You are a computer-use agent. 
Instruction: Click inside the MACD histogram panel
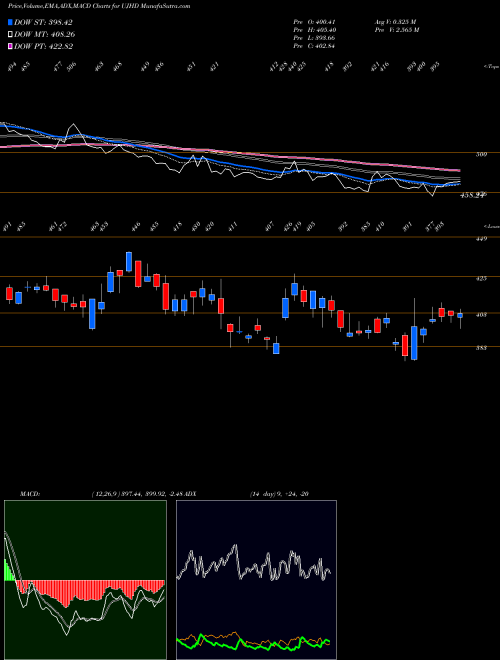[x=85, y=580]
